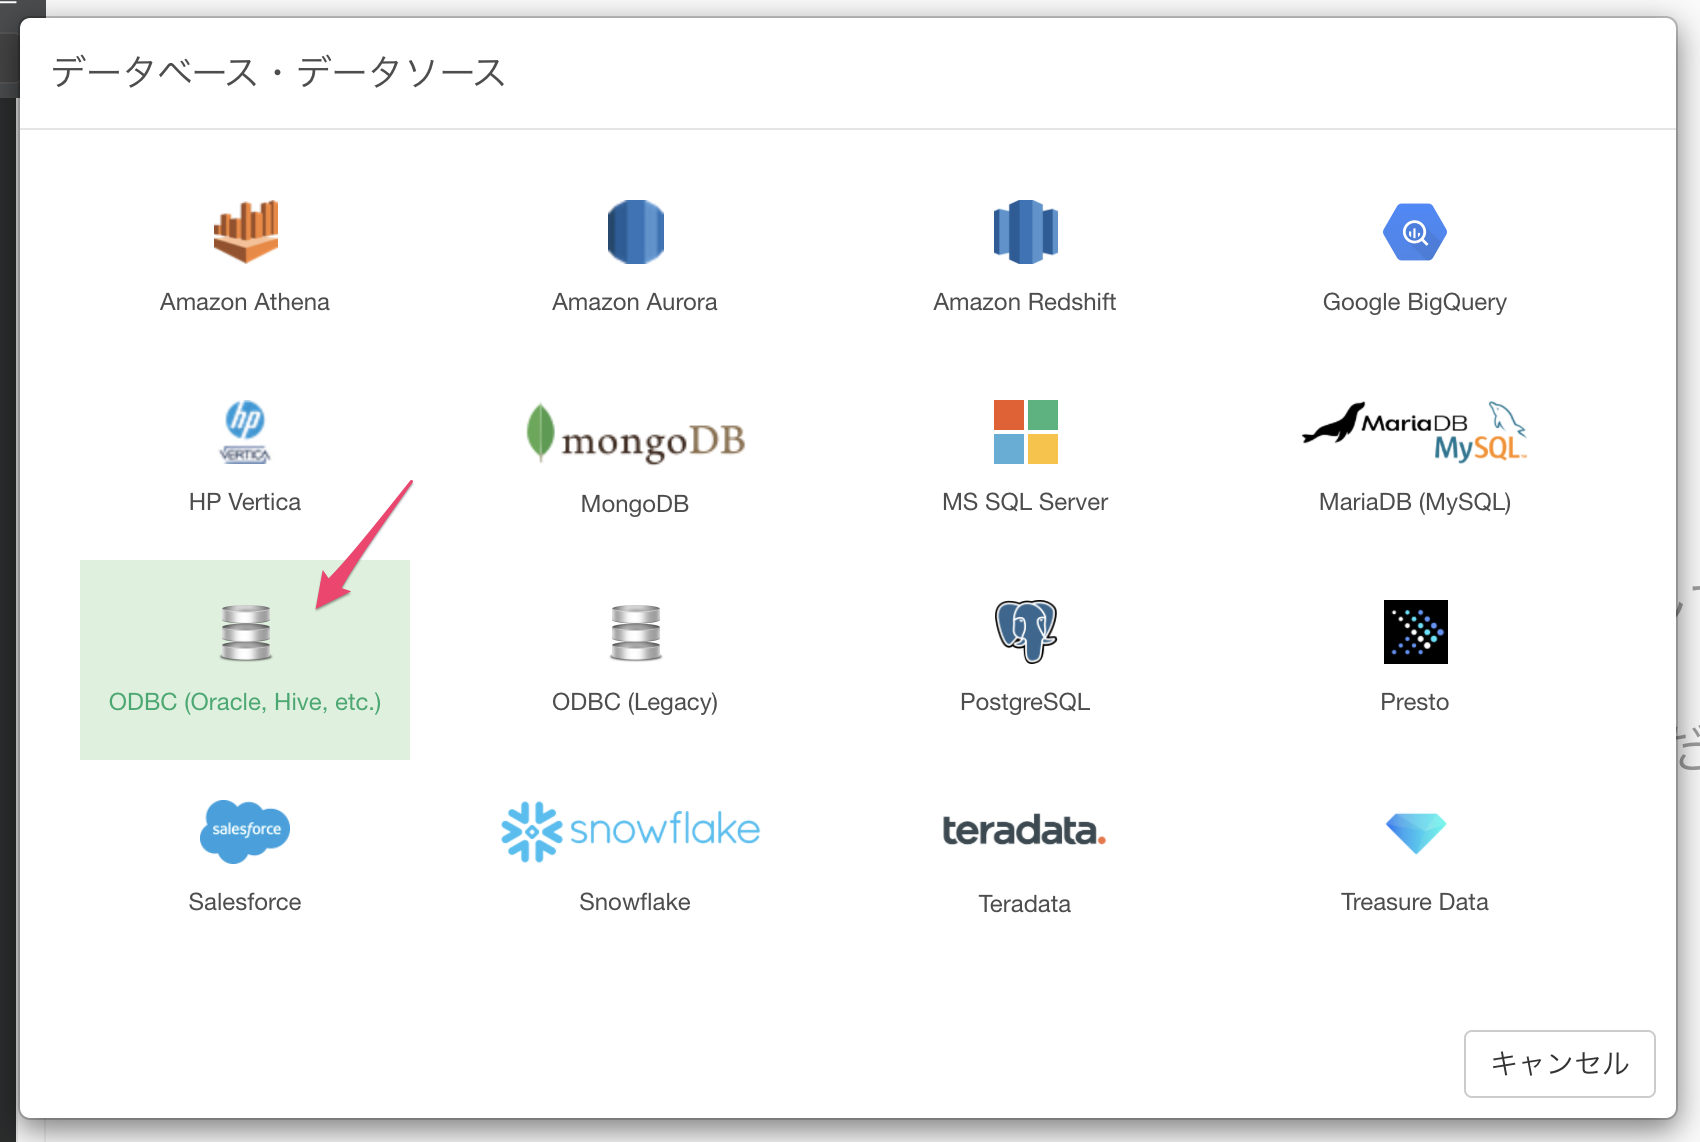Click the Google BigQuery label

pyautogui.click(x=1415, y=302)
